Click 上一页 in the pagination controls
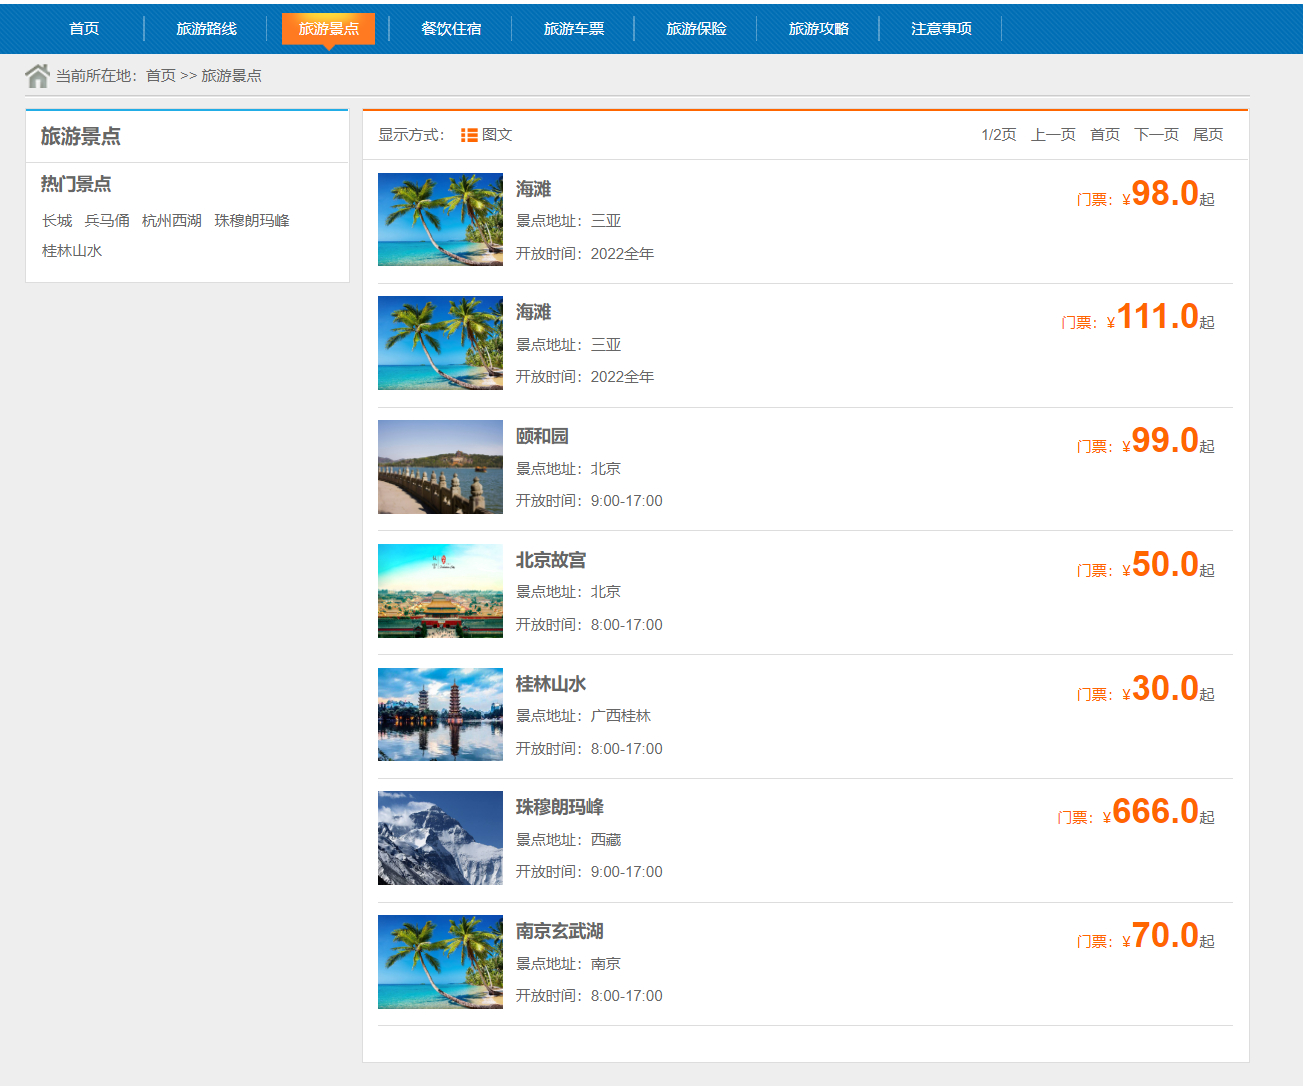The image size is (1303, 1086). [1052, 133]
